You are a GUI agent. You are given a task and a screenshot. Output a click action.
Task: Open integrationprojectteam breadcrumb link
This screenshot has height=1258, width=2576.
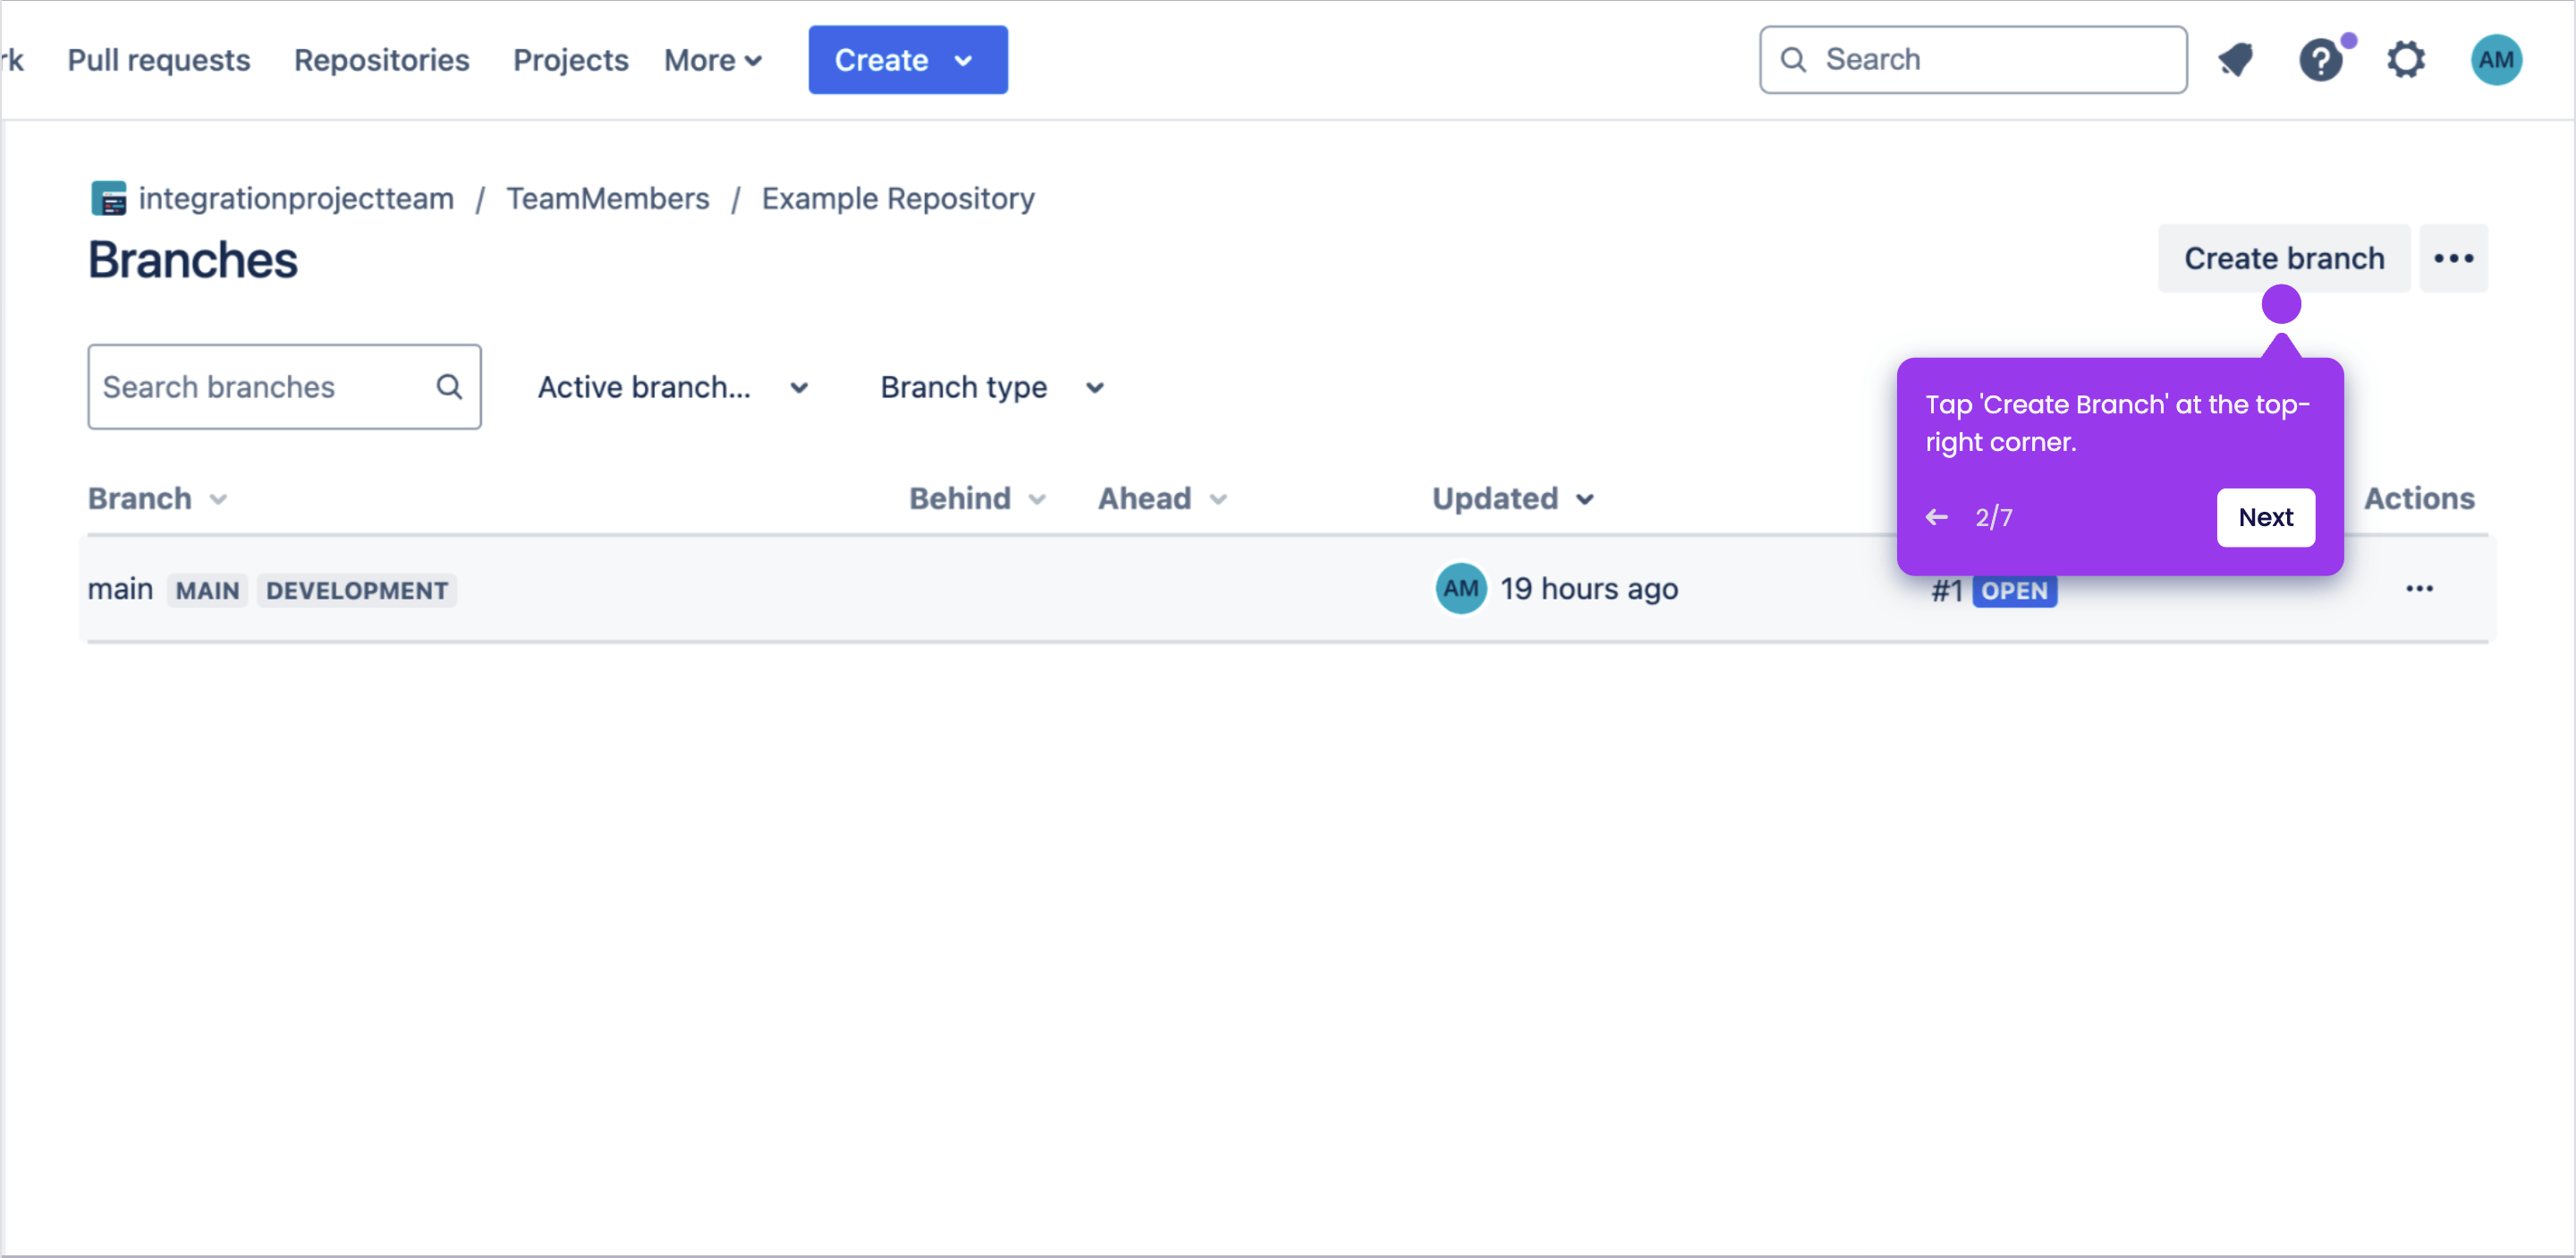(296, 198)
